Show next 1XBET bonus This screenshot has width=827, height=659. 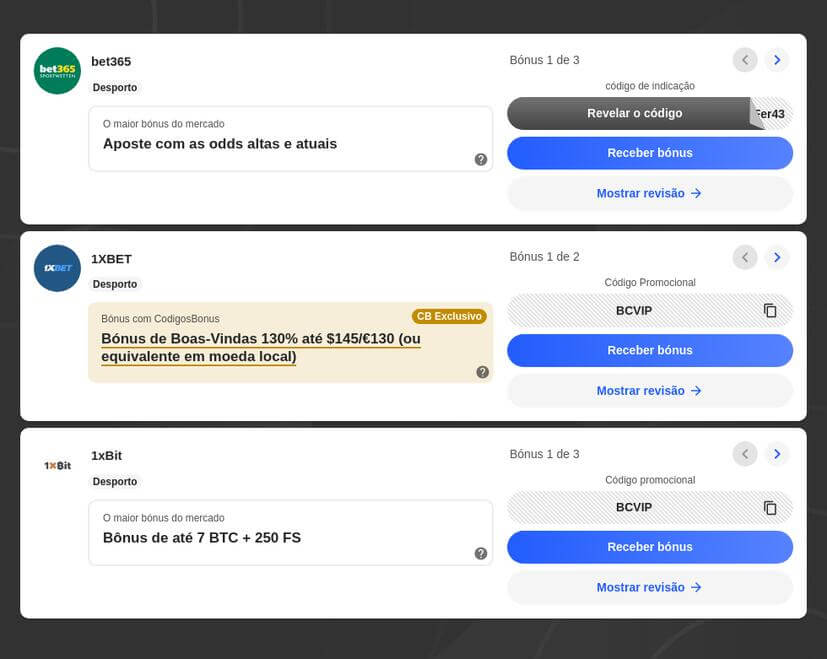pyautogui.click(x=777, y=257)
